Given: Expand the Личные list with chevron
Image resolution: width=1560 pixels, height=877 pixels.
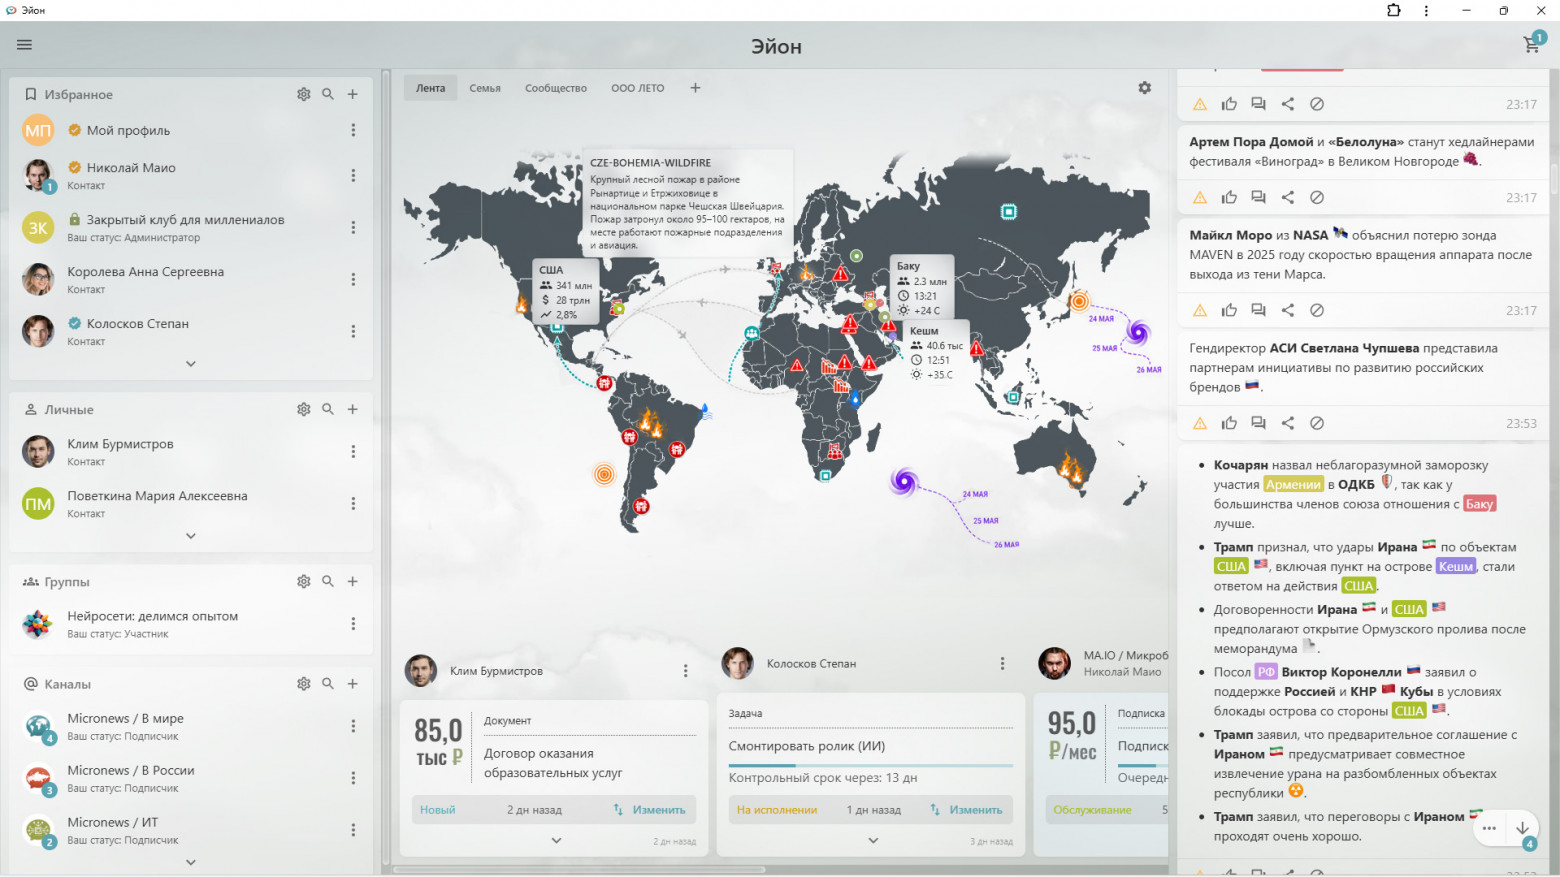Looking at the screenshot, I should (x=191, y=536).
